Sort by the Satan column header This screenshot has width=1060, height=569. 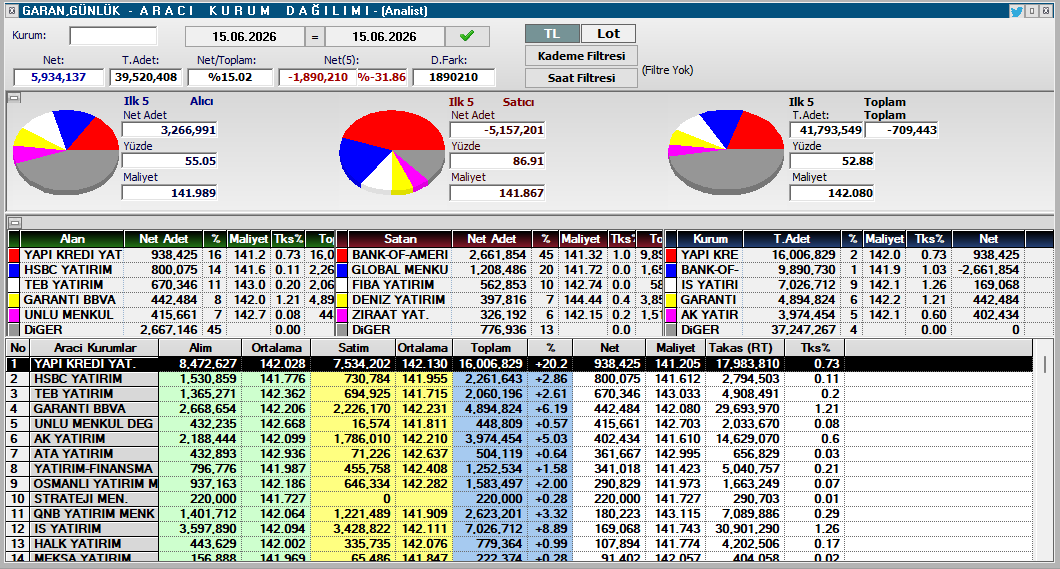400,239
